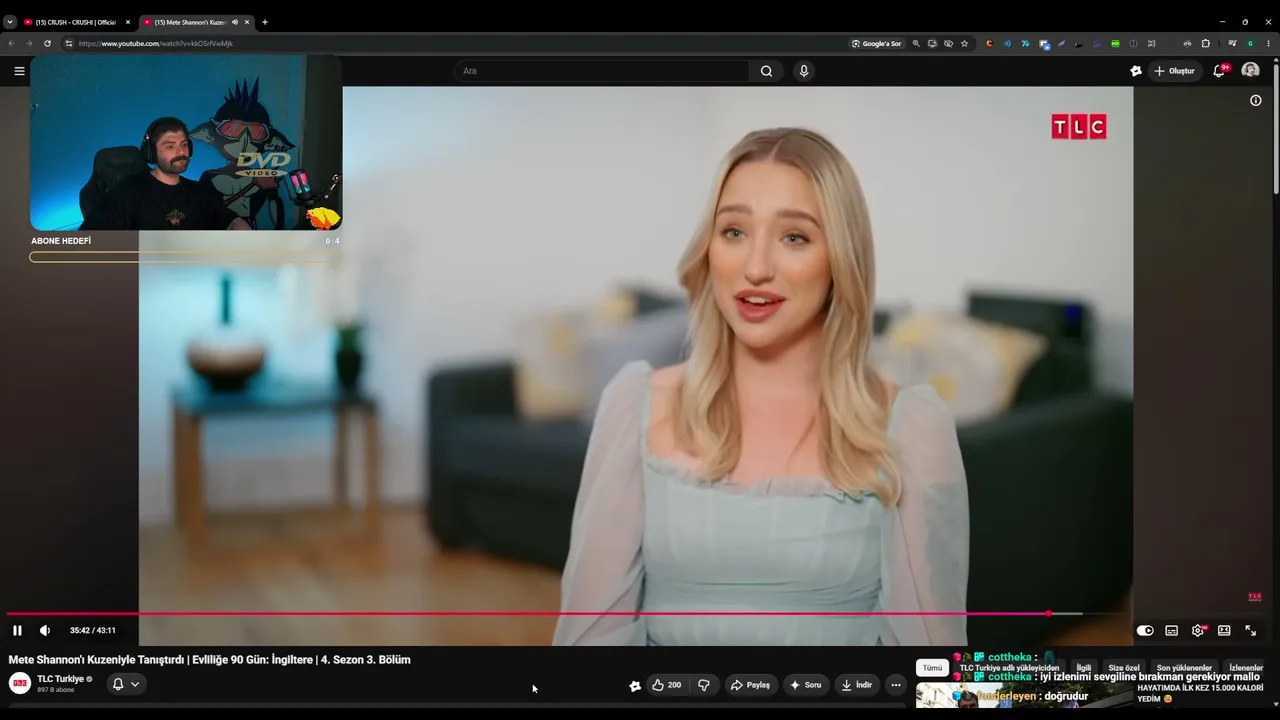The width and height of the screenshot is (1280, 720).
Task: Close the Mete Shannon'ı browser tab
Action: 247,22
